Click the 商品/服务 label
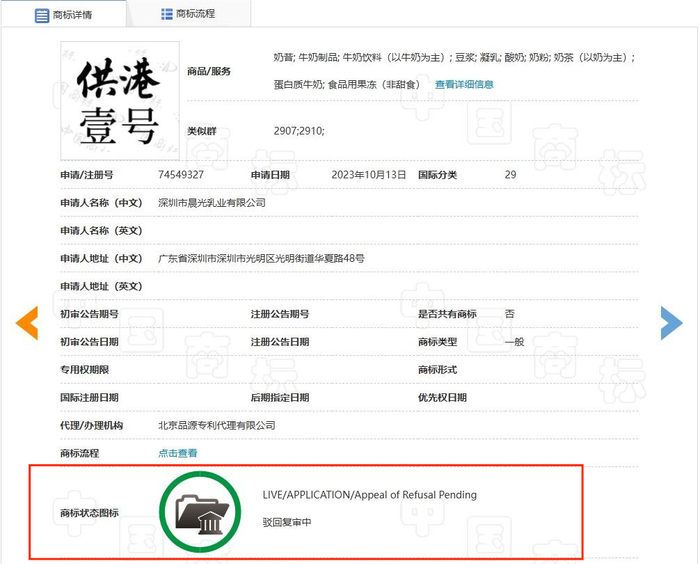This screenshot has width=700, height=564. click(x=209, y=71)
